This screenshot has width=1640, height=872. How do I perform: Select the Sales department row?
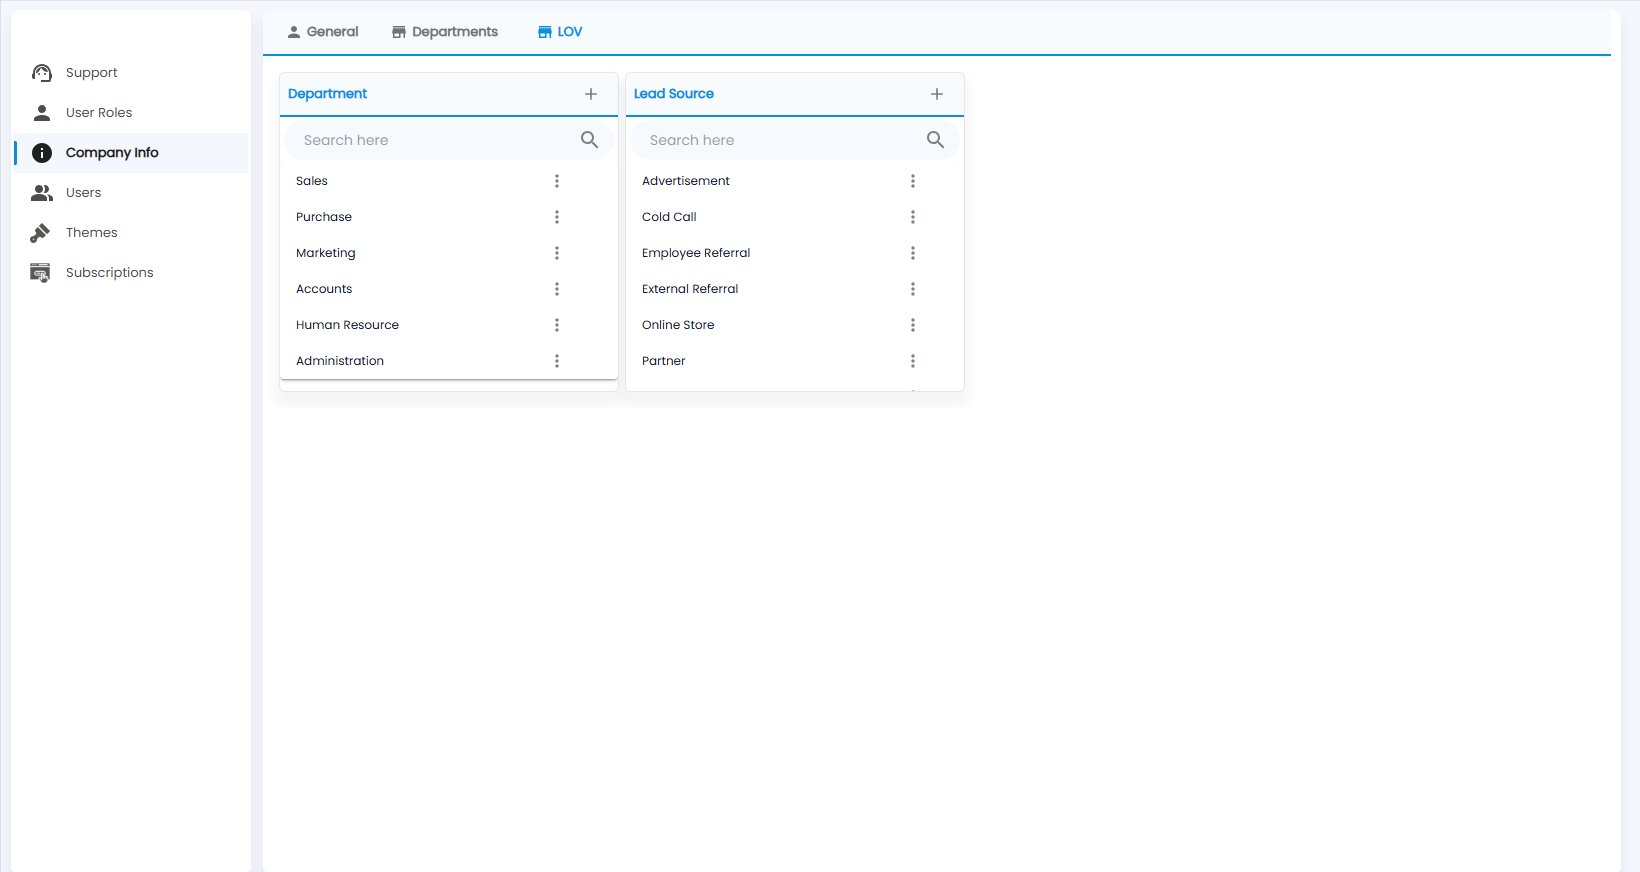coord(449,181)
